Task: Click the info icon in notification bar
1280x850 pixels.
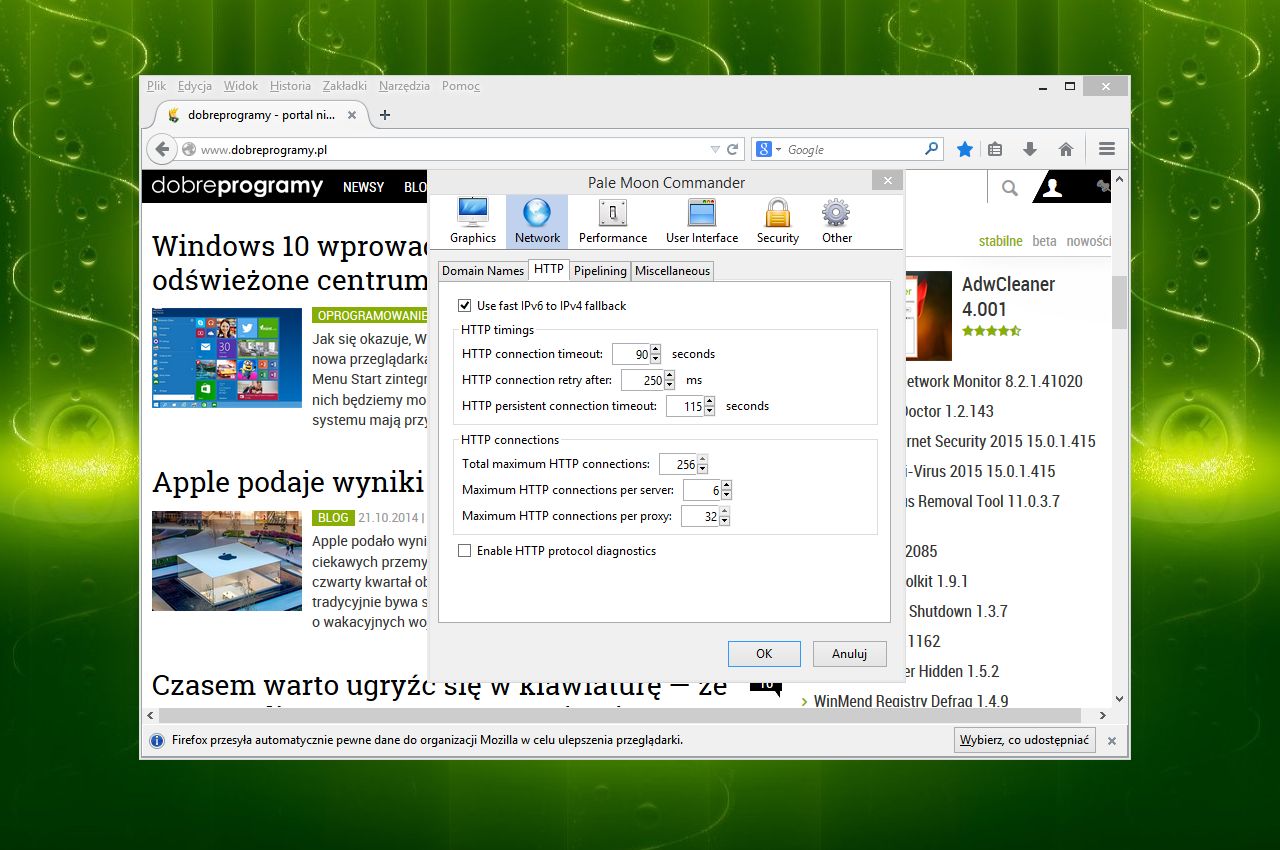Action: click(x=157, y=741)
